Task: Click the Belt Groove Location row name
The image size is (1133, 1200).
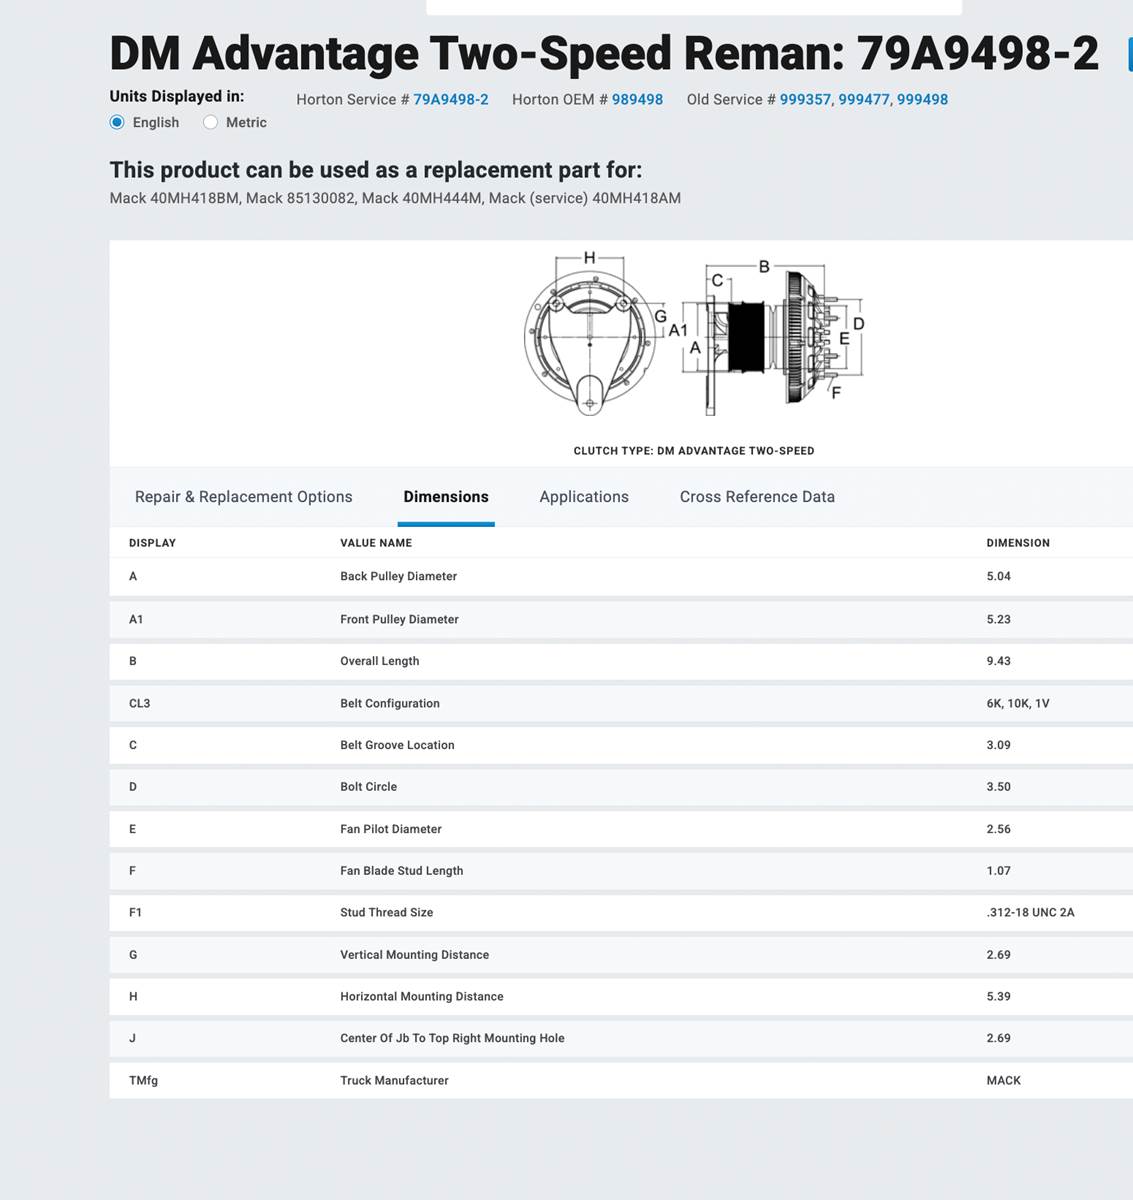Action: 397,745
